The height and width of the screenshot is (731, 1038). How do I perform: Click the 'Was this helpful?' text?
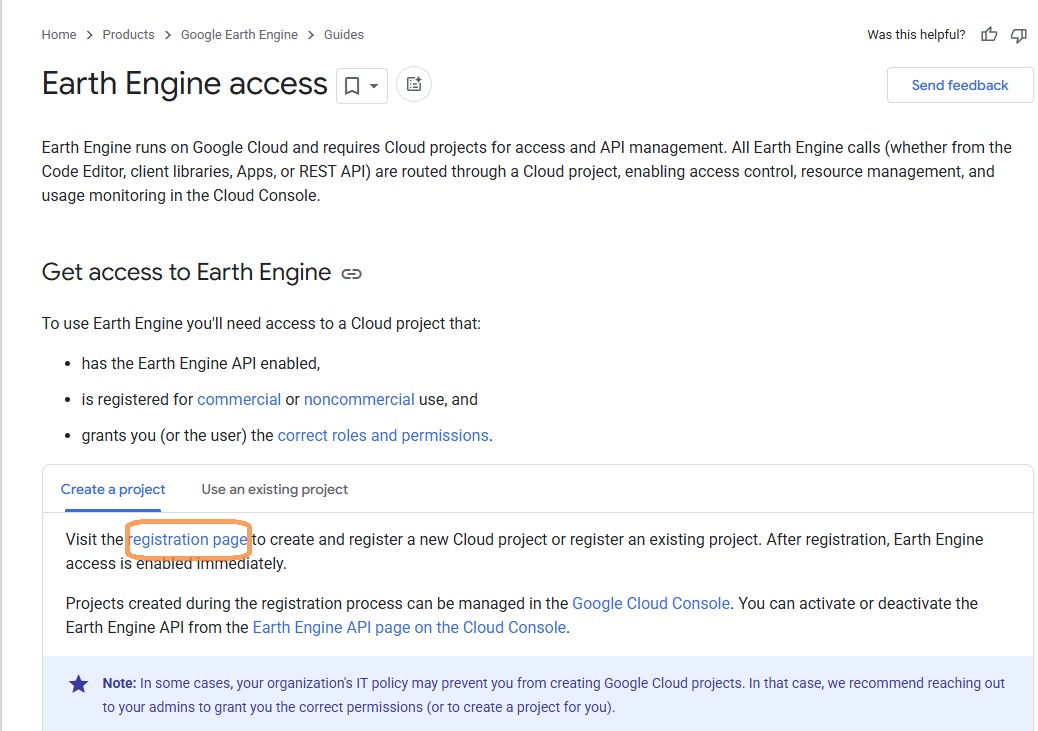click(x=916, y=34)
